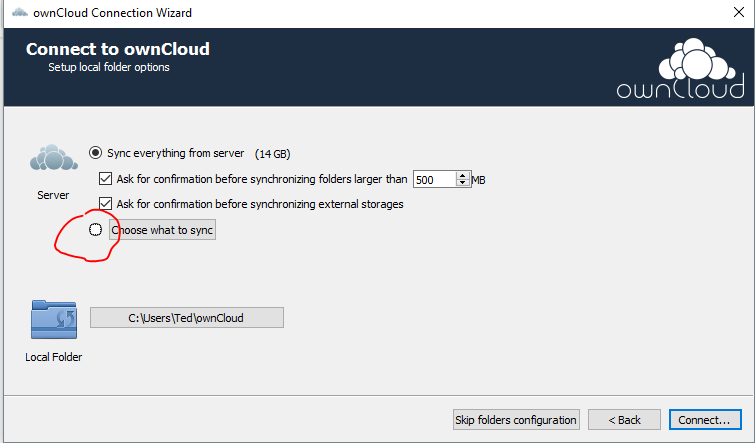
Task: Click the Connect... button
Action: click(x=705, y=420)
